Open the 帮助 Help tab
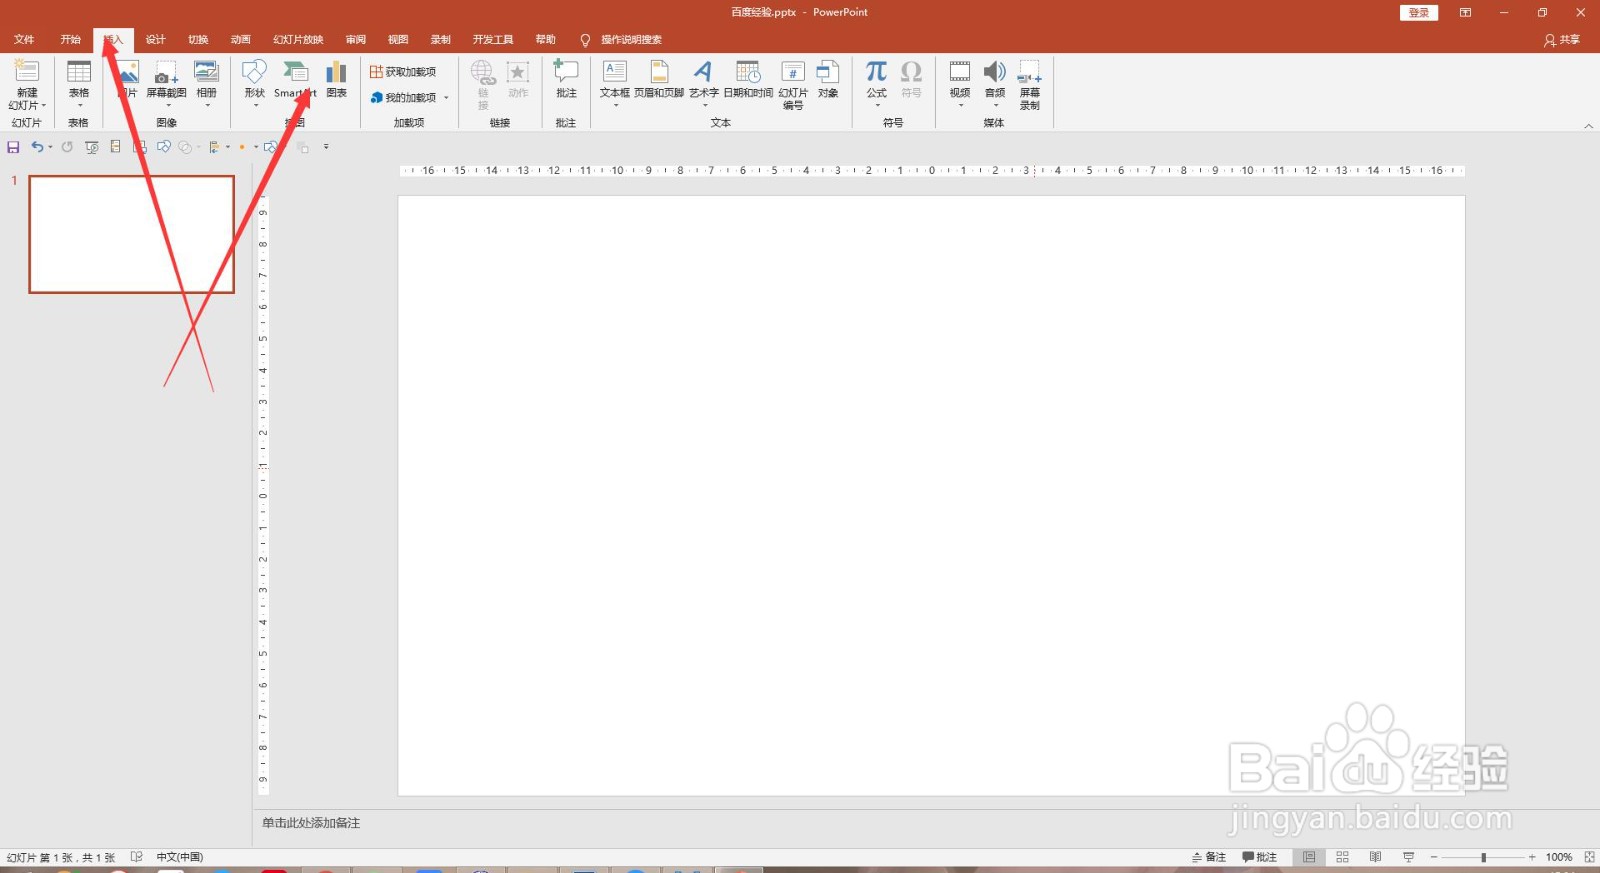 (x=545, y=40)
